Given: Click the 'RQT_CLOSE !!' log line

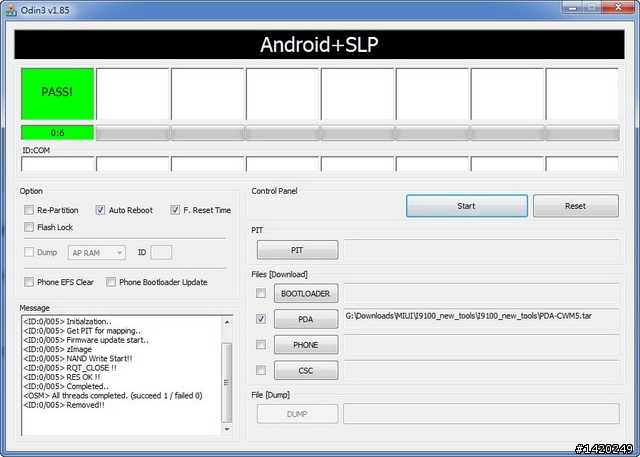Looking at the screenshot, I should pos(70,368).
